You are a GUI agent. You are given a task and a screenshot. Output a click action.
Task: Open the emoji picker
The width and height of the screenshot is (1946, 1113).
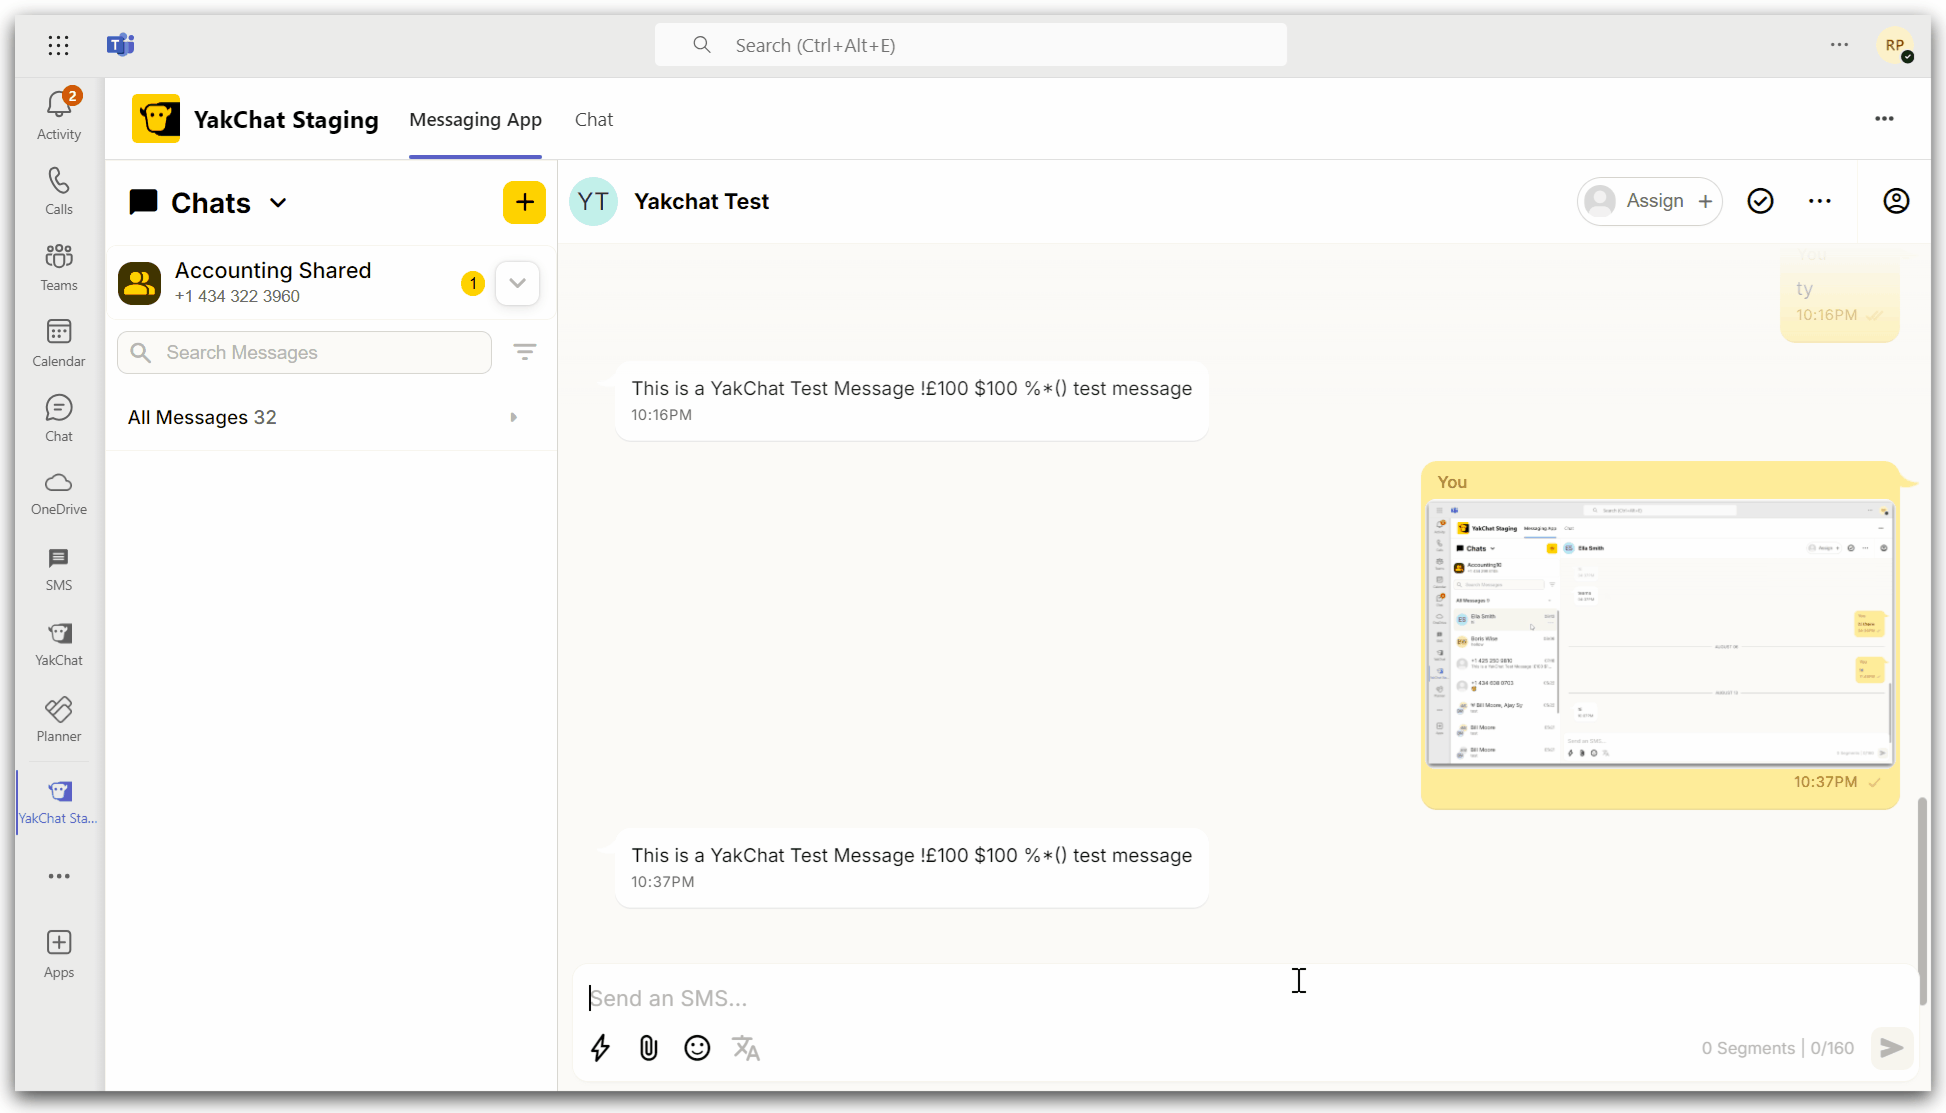pyautogui.click(x=697, y=1048)
